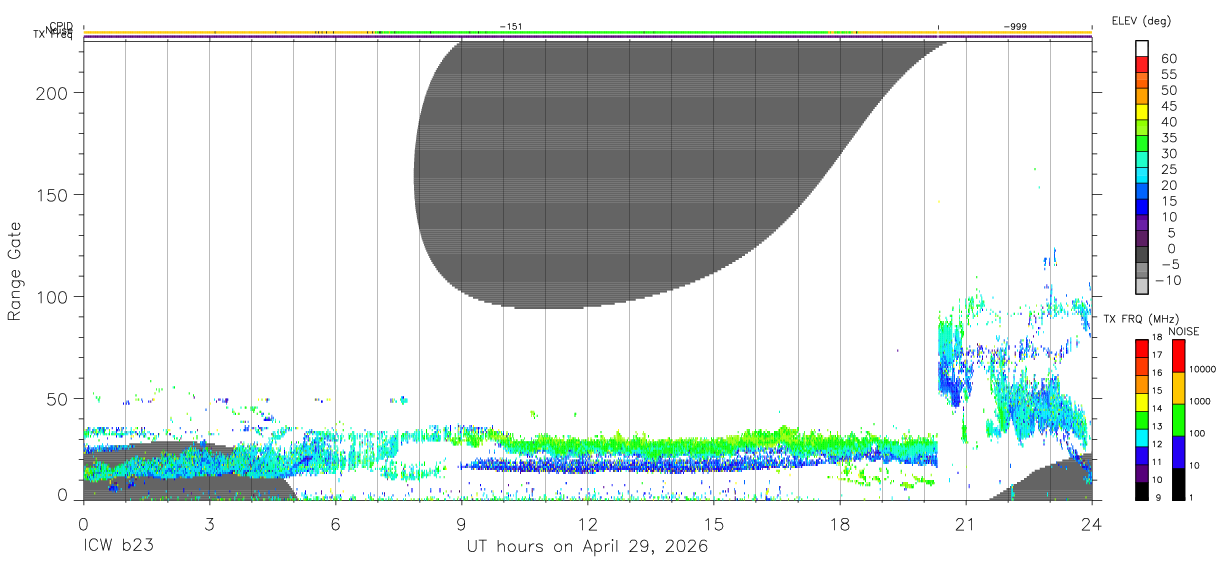Select the lightest gray swatch beside ELEV label -10
The image size is (1228, 567).
[1142, 286]
